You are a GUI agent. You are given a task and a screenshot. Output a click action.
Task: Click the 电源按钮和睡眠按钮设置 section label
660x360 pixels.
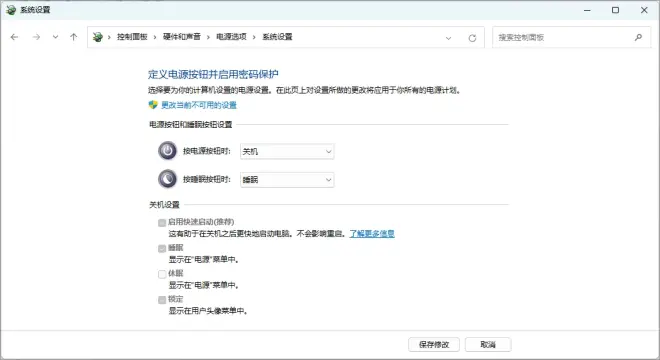pyautogui.click(x=191, y=125)
